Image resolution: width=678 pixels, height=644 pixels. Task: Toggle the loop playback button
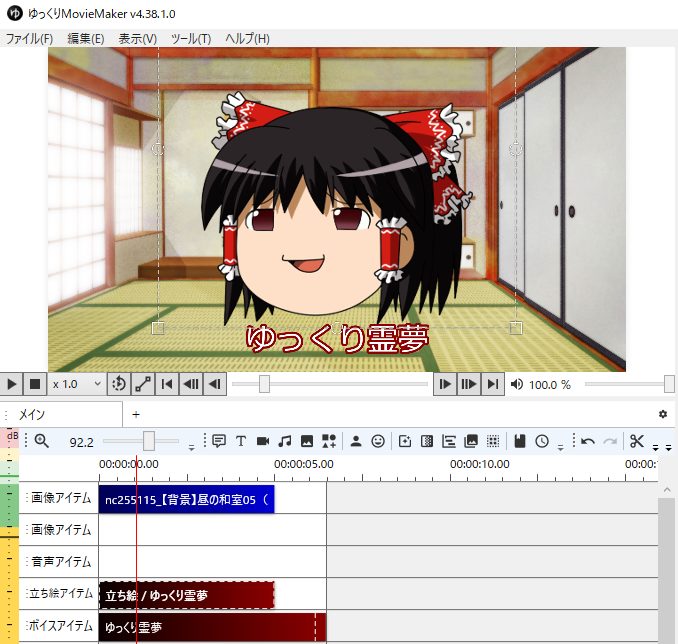point(119,384)
